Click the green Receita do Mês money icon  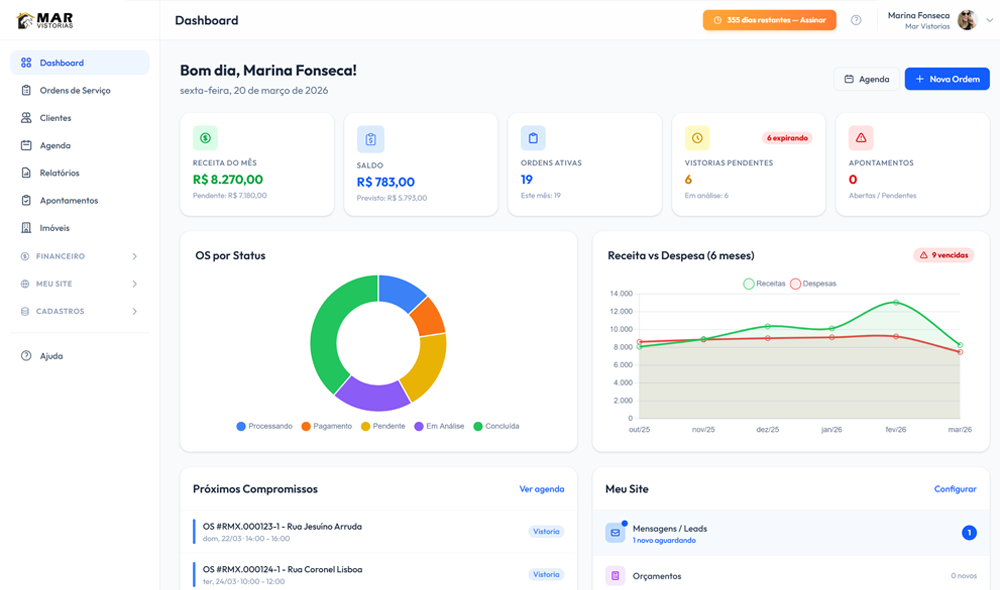tap(205, 138)
